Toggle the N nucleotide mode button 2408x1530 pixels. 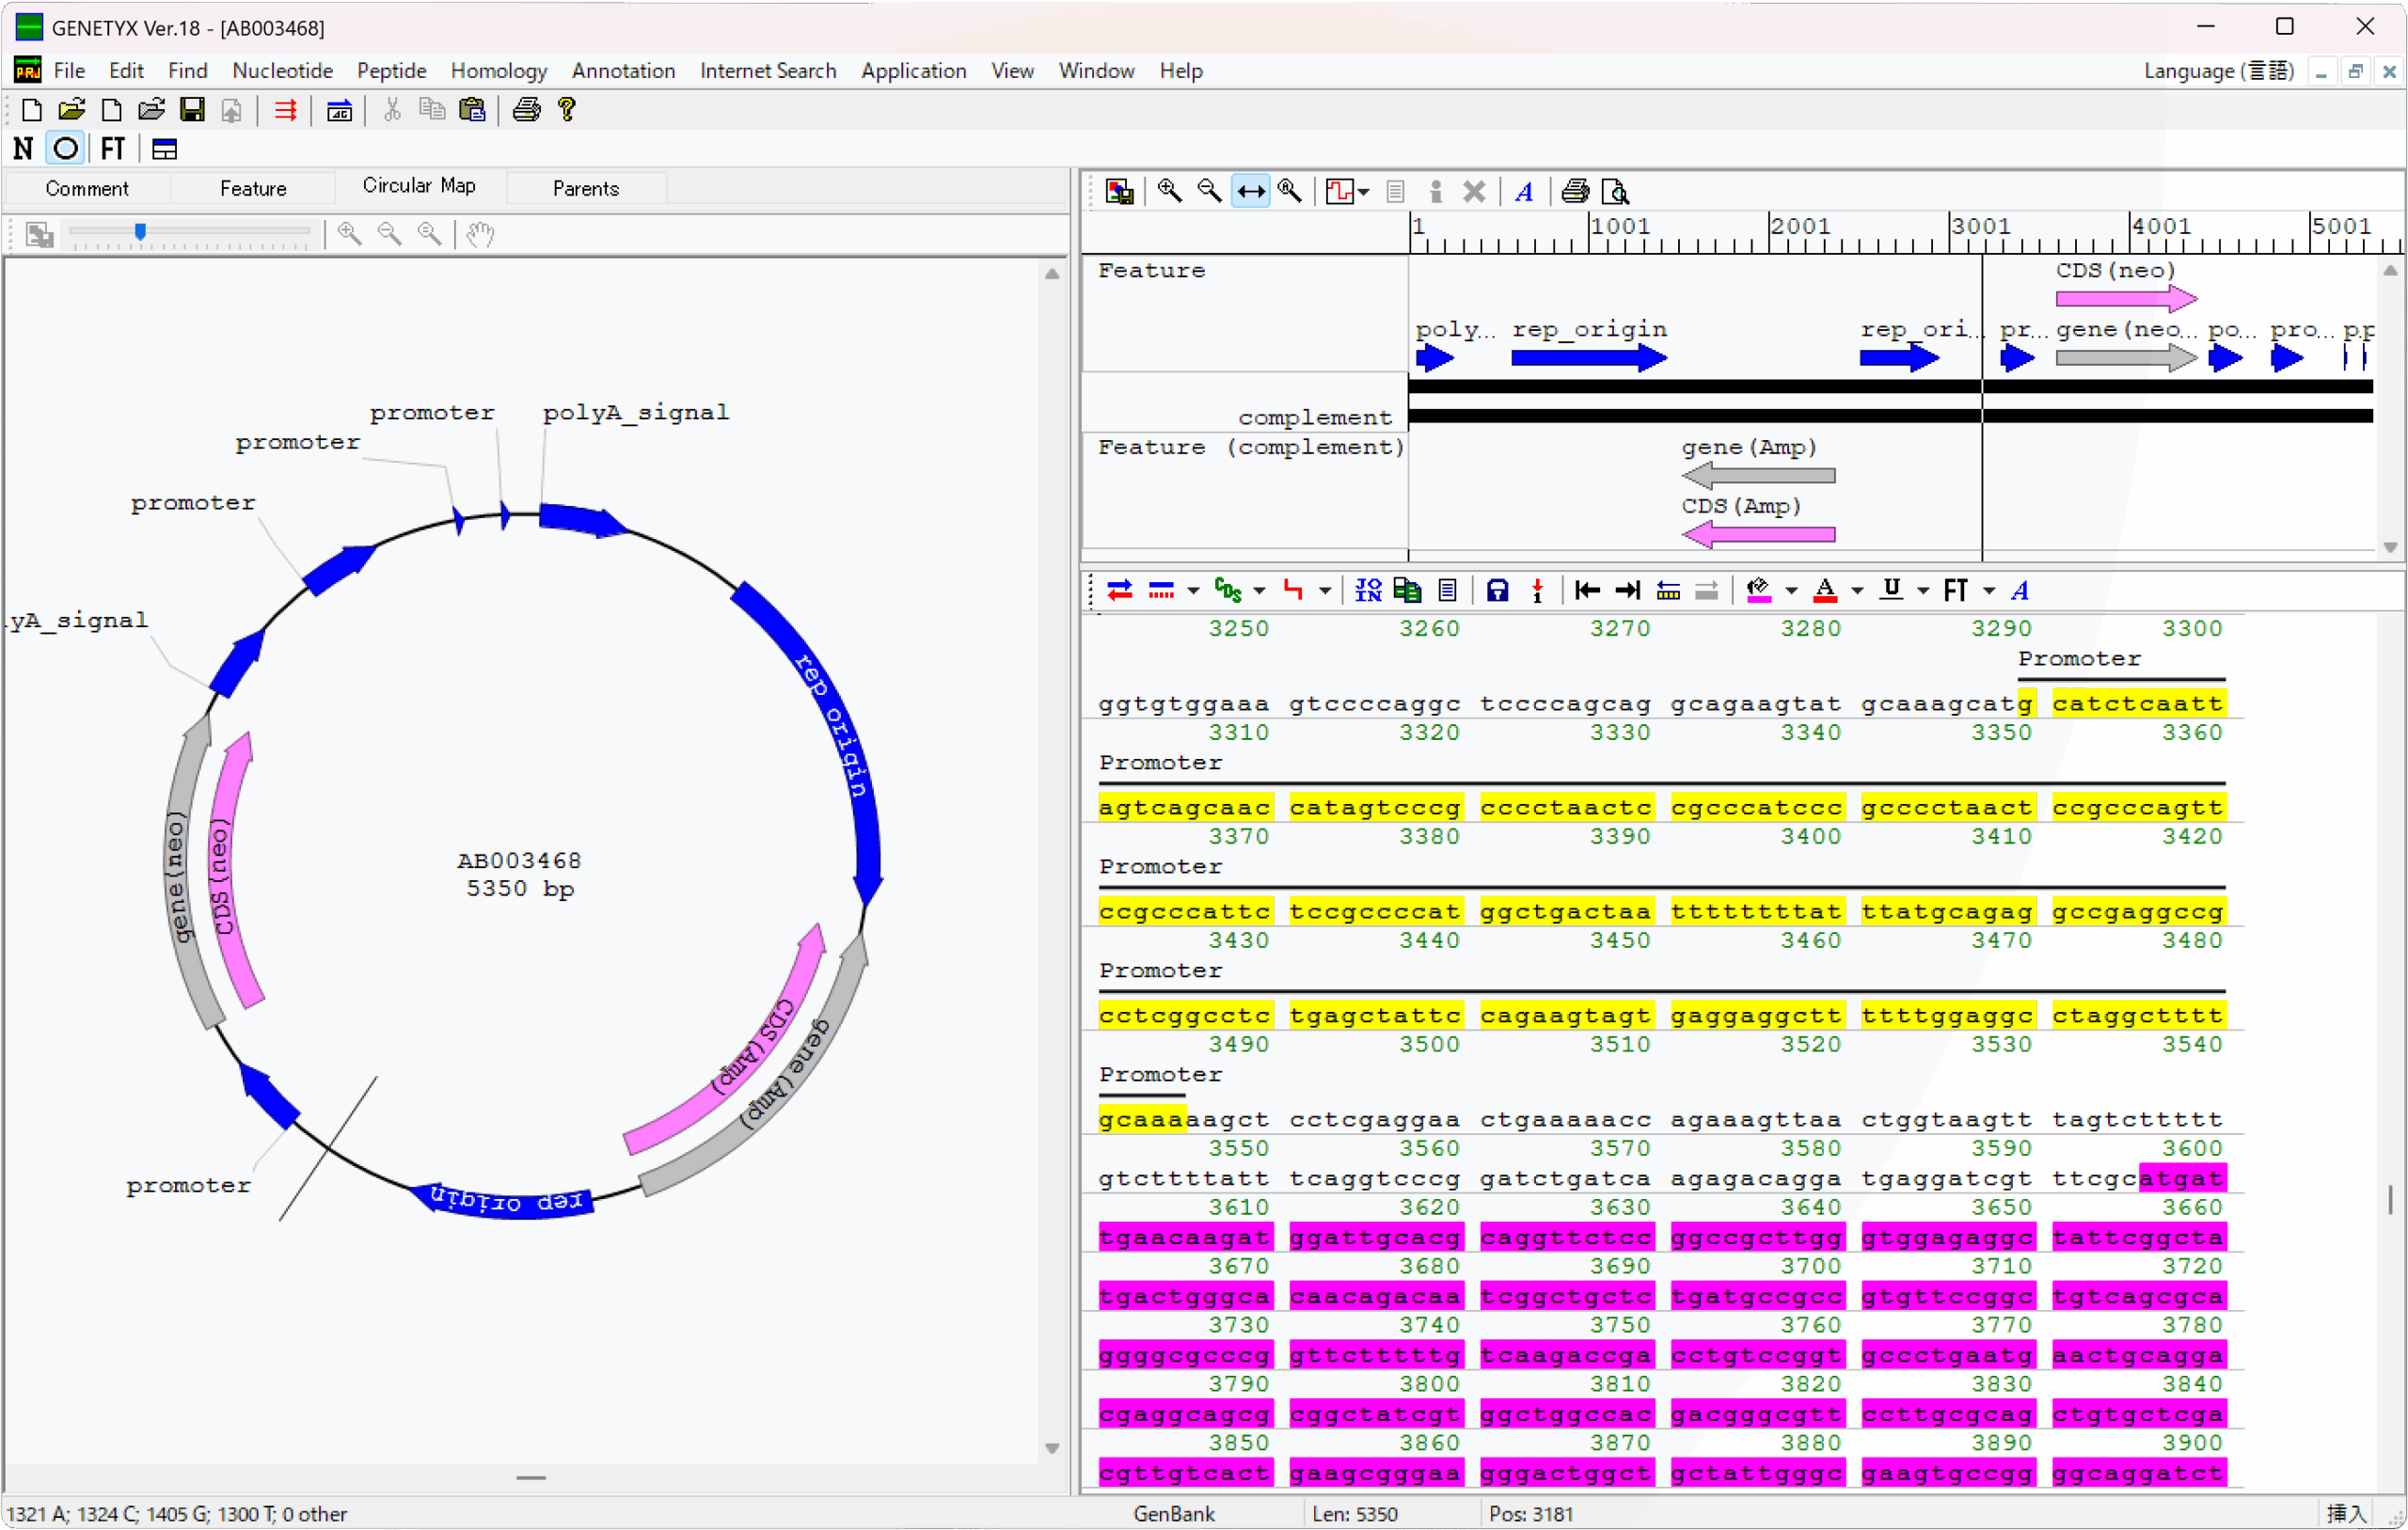(x=23, y=149)
